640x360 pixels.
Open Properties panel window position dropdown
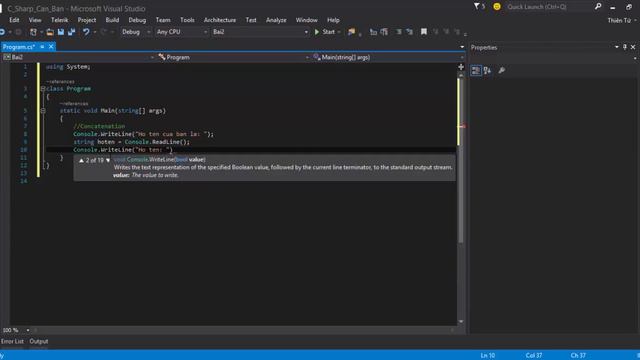click(616, 47)
